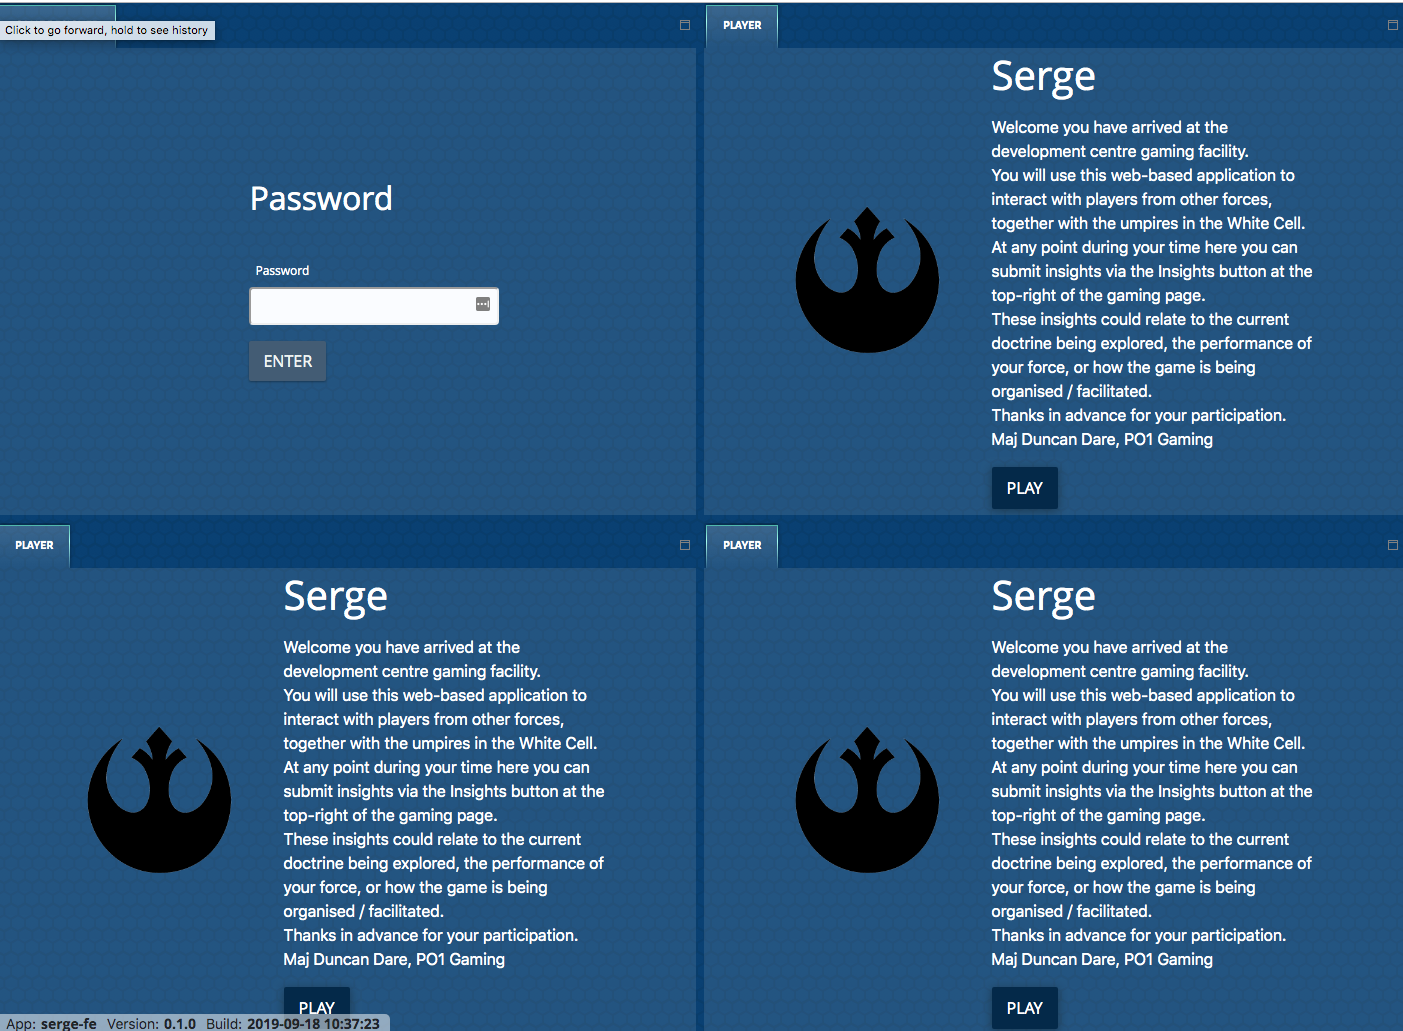Open the password manager icon inside the Password field
Viewport: 1403px width, 1031px height.
(x=483, y=304)
